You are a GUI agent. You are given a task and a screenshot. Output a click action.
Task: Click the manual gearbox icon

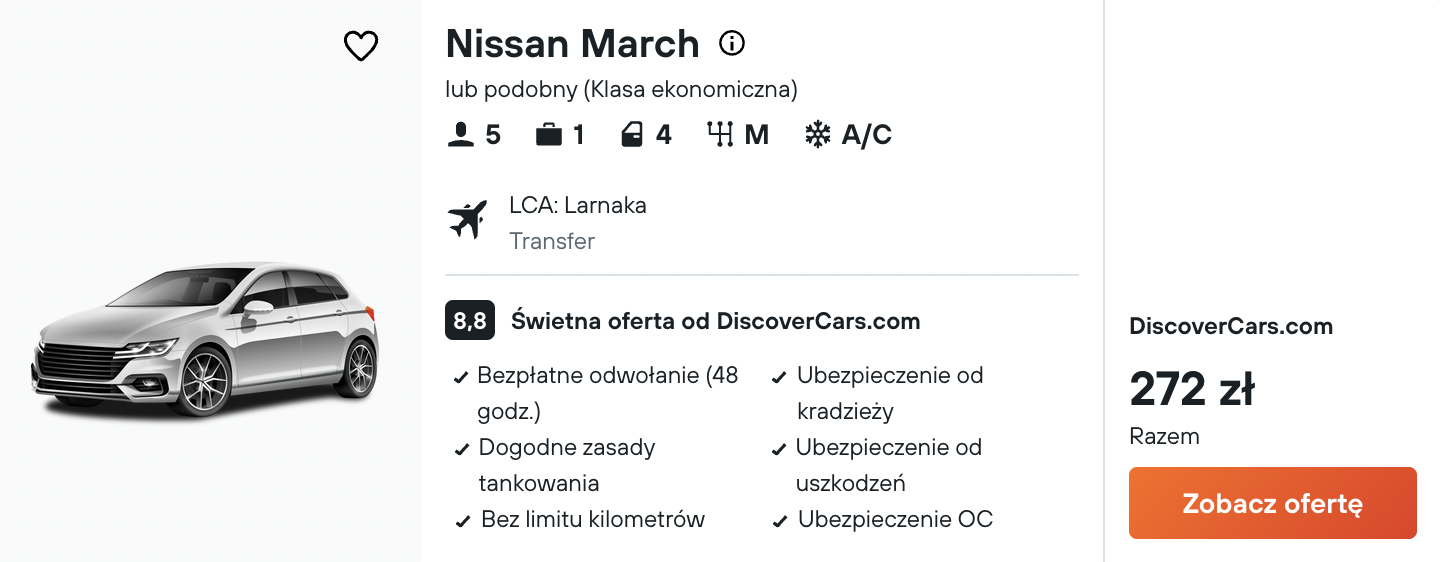pyautogui.click(x=720, y=134)
